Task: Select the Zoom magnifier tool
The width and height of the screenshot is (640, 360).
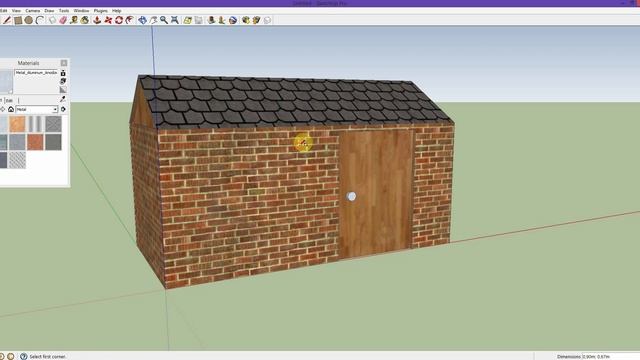Action: pyautogui.click(x=164, y=20)
